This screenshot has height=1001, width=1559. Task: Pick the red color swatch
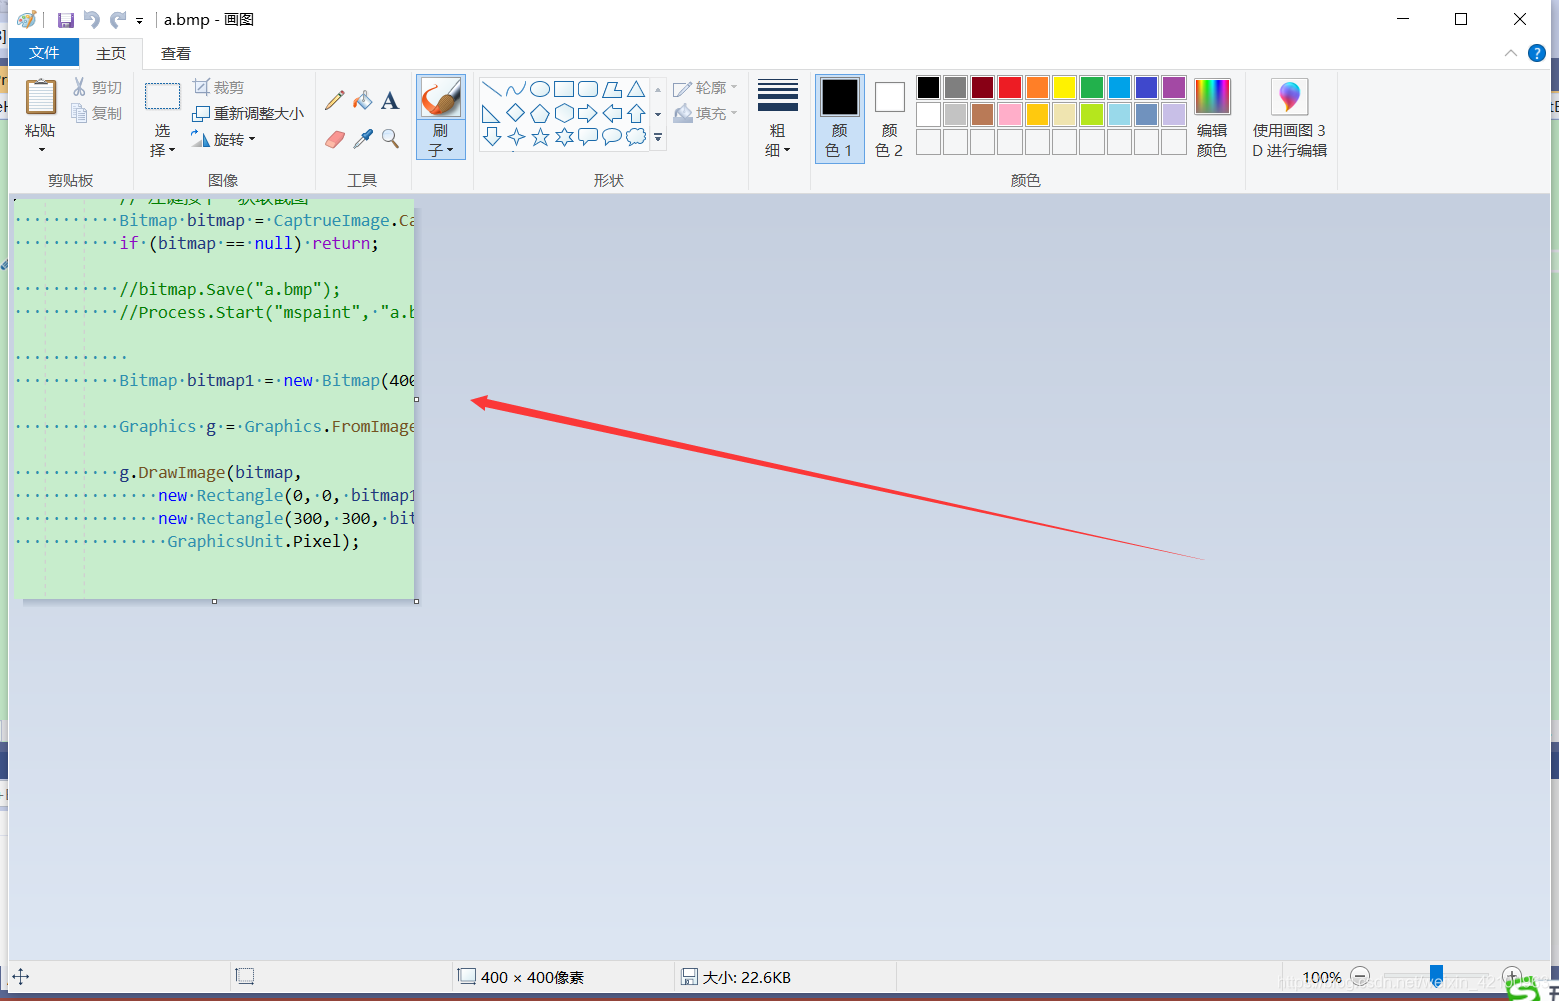pyautogui.click(x=1010, y=88)
